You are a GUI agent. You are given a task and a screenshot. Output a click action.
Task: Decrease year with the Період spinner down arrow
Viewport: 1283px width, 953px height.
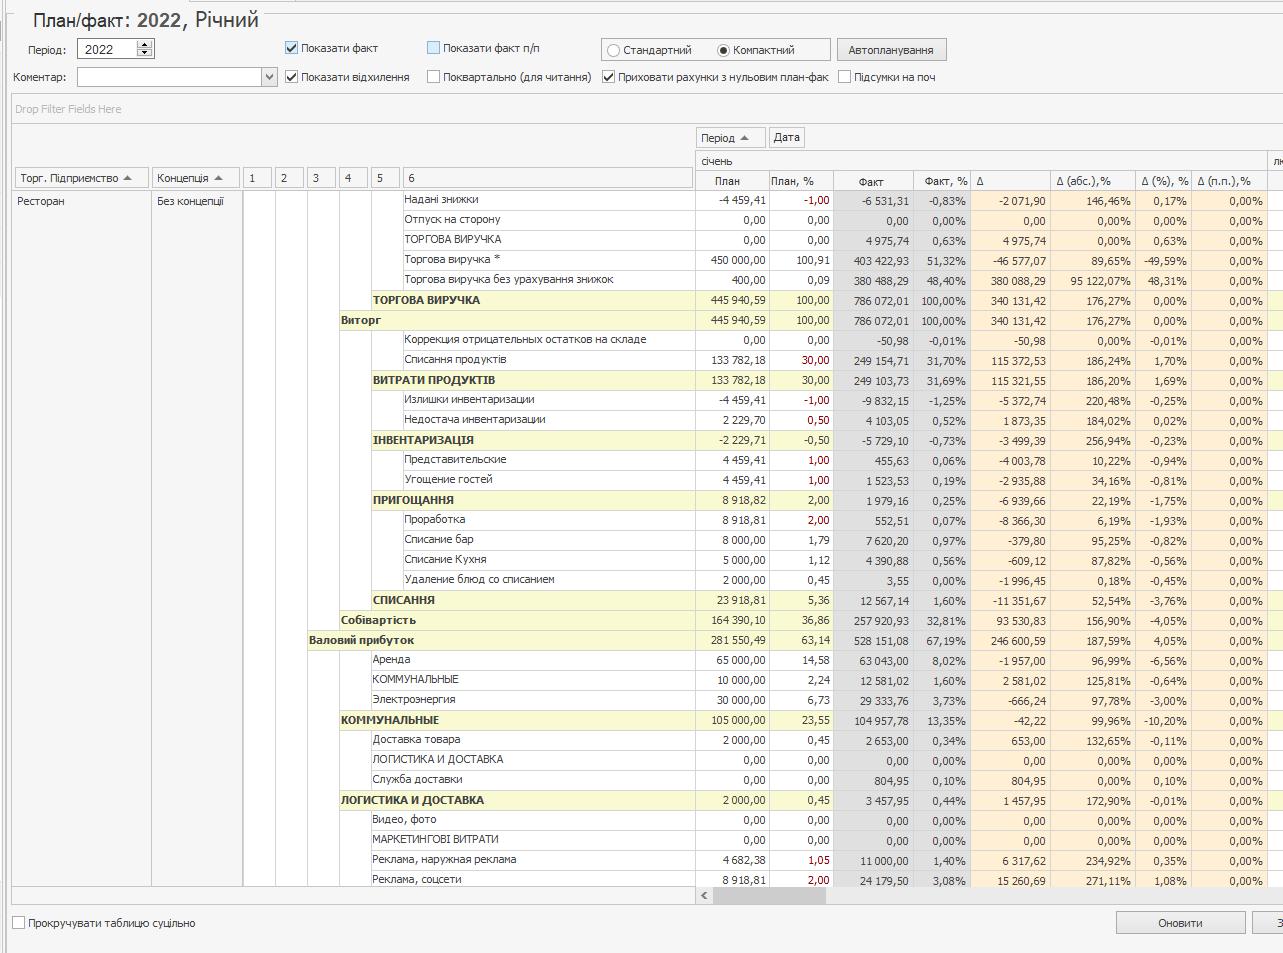[145, 53]
